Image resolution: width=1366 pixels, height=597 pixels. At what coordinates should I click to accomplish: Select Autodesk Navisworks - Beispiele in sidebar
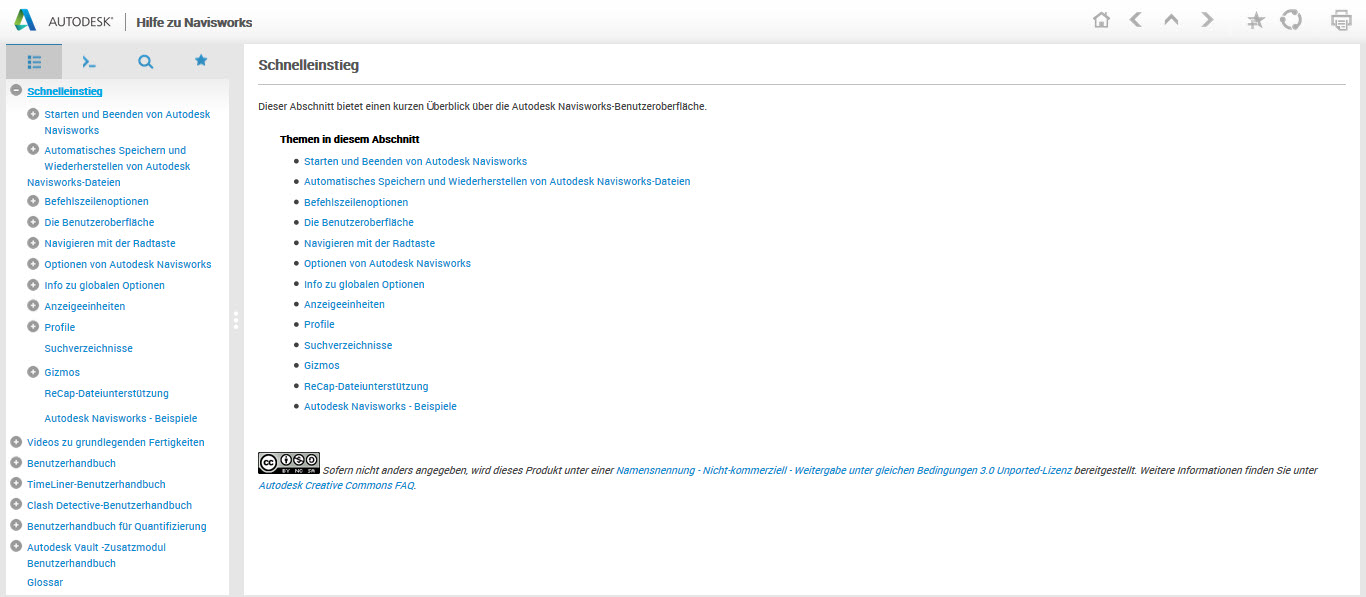121,418
